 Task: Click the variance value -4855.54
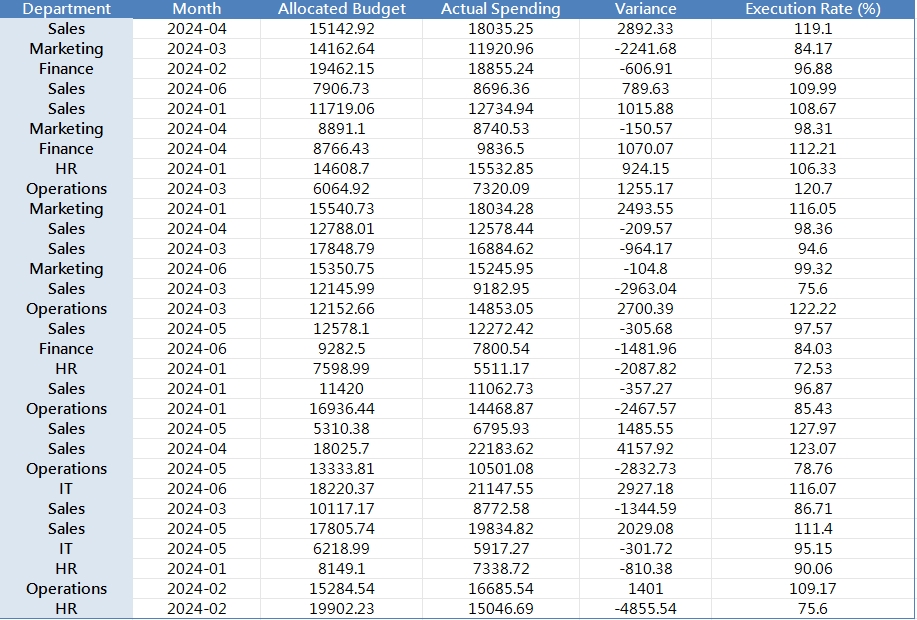point(645,609)
